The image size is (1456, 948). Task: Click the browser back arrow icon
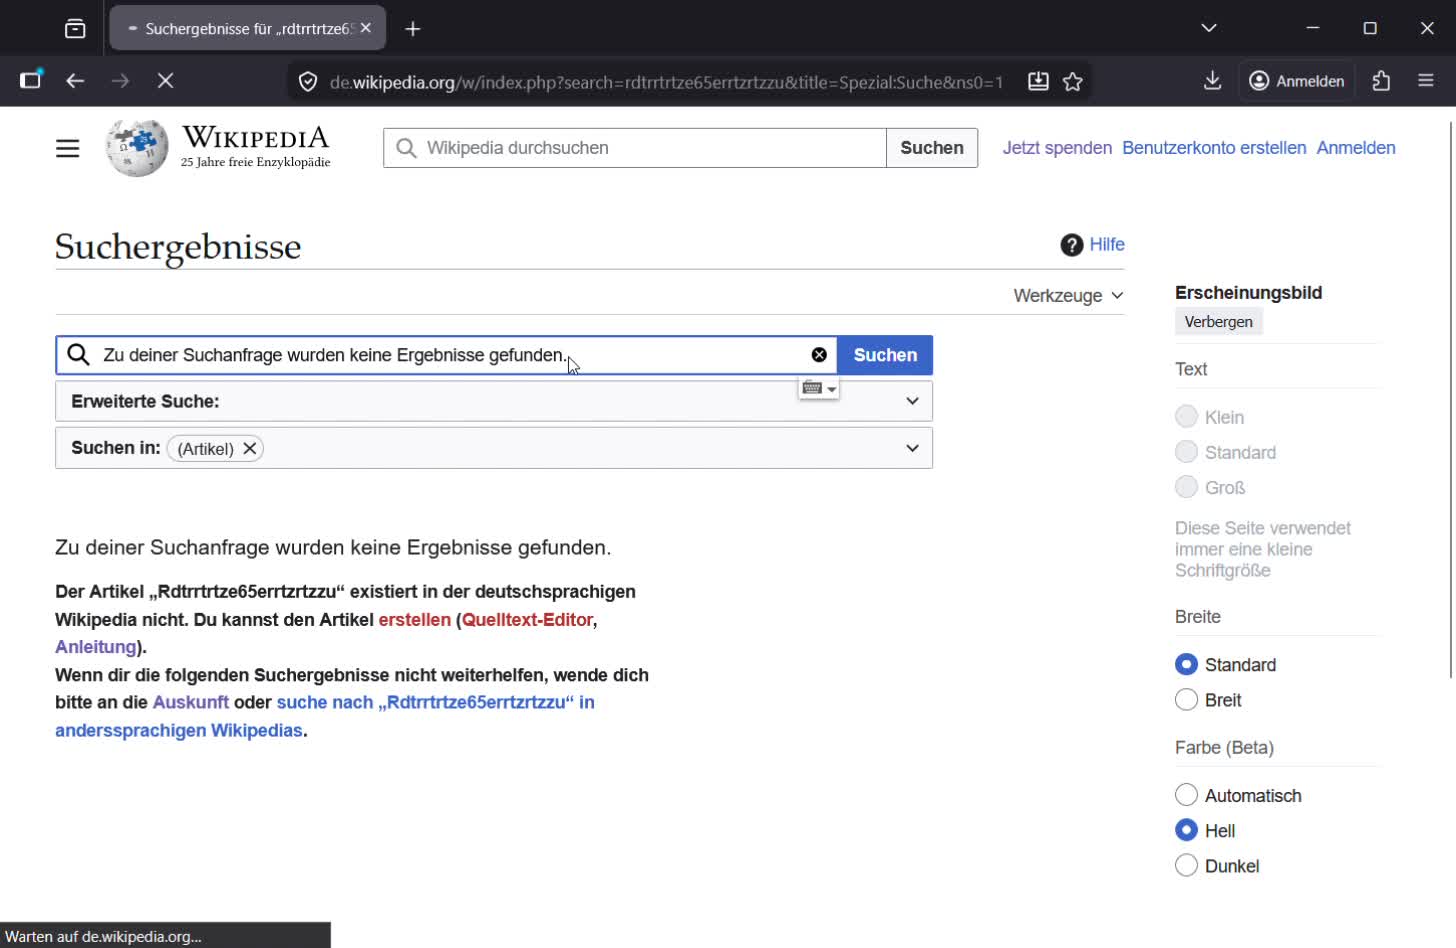[x=75, y=81]
